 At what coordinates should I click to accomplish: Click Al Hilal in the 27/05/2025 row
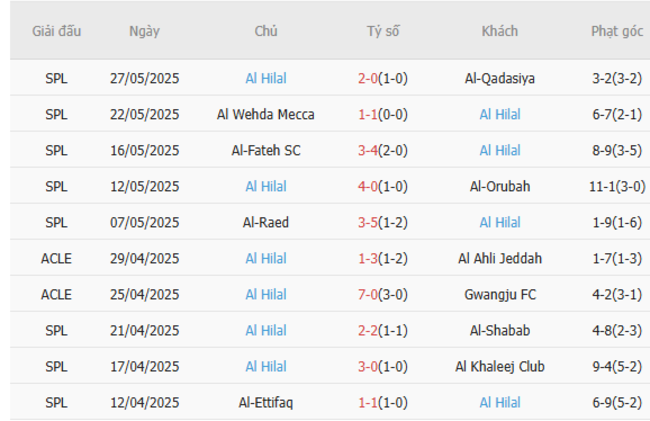[265, 78]
